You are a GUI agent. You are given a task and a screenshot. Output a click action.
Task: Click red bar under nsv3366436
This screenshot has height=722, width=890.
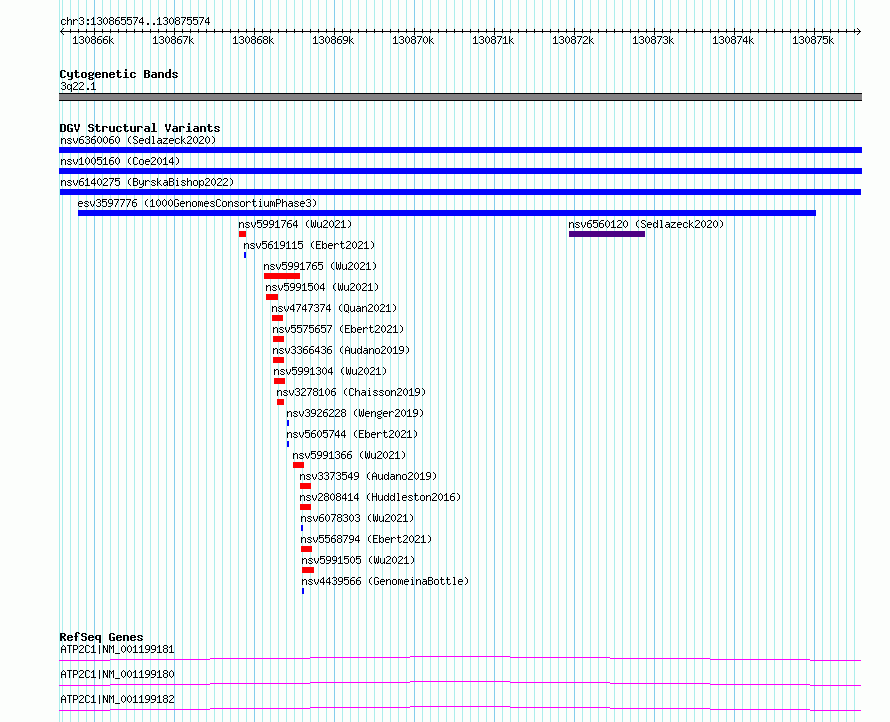point(278,360)
